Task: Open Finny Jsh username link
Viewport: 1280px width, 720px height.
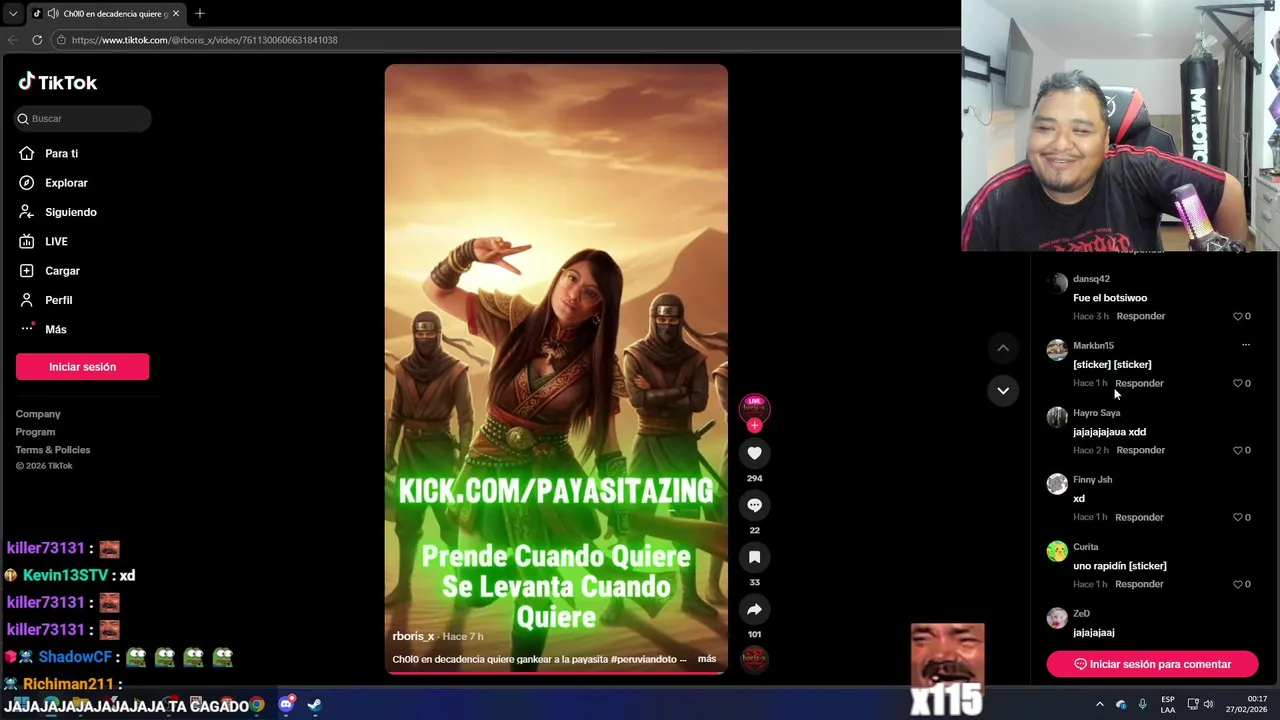Action: click(1092, 480)
